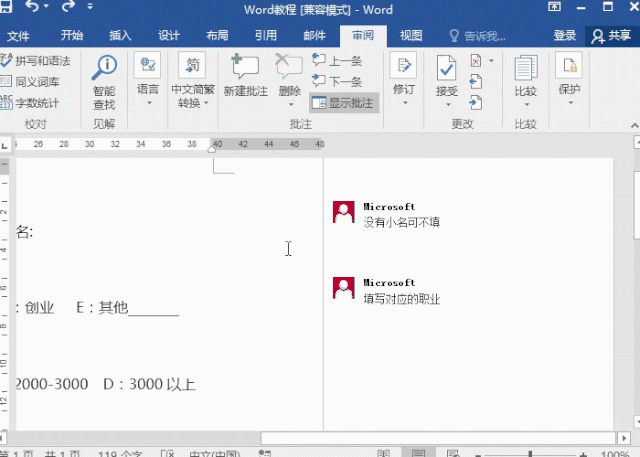Open the Undo history dropdown arrow
This screenshot has height=457, width=640.
click(x=46, y=6)
